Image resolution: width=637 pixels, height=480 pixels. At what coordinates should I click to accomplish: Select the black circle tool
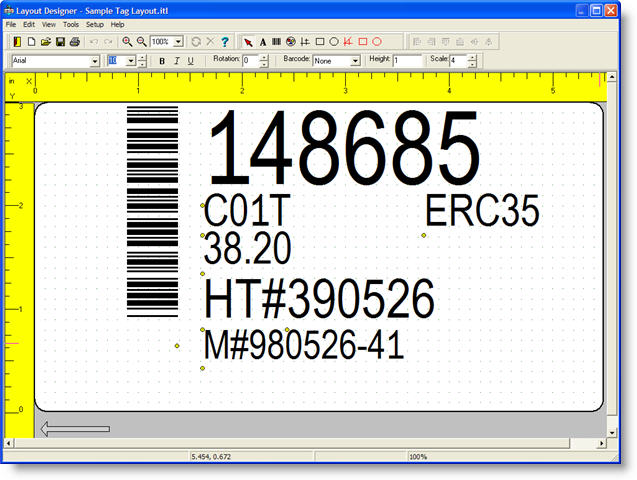pos(334,42)
